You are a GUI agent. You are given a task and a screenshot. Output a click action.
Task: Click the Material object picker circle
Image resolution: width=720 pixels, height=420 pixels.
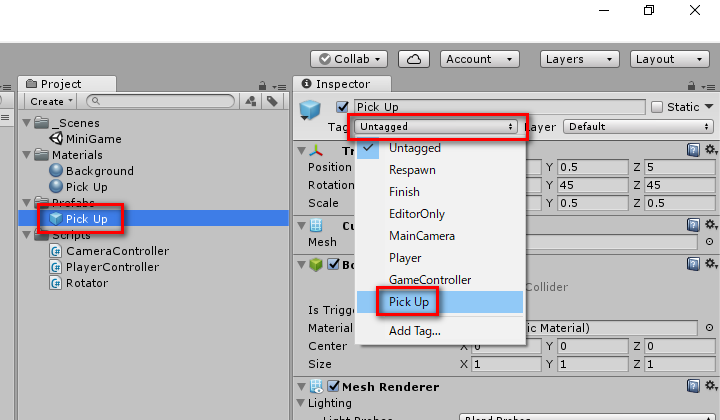pos(709,328)
